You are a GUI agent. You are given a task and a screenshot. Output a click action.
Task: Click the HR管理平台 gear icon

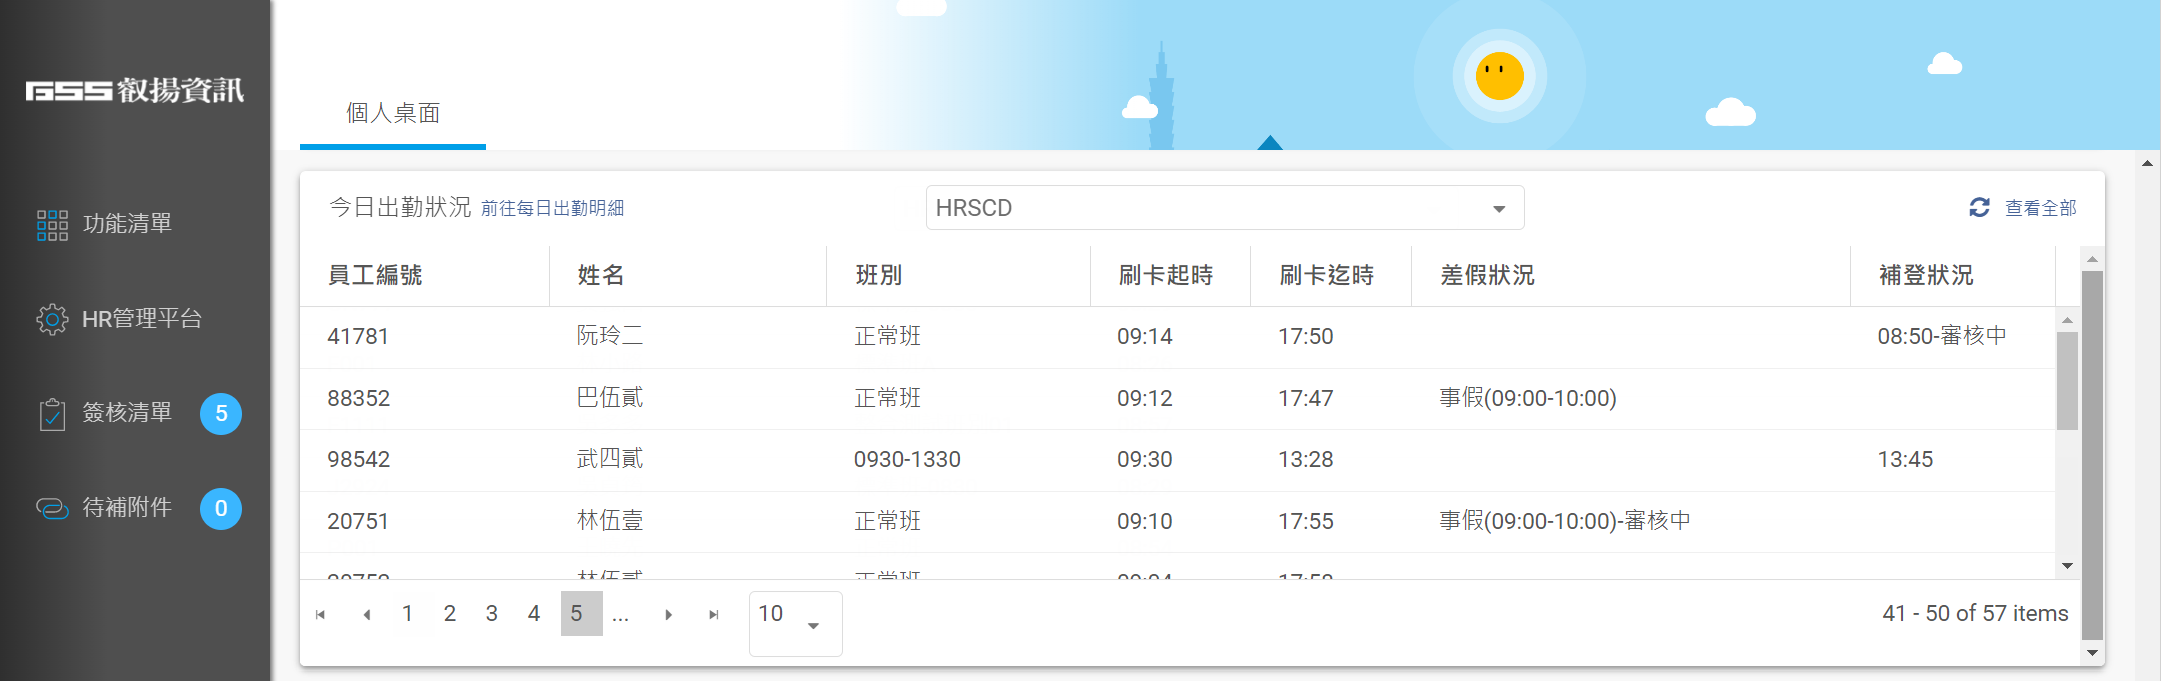point(52,319)
